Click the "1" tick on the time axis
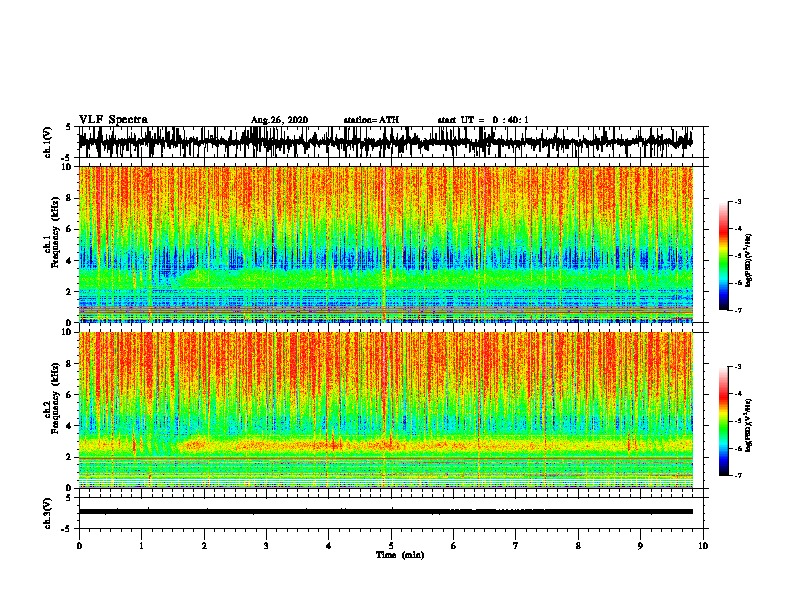This screenshot has height=612, width=792. coord(142,546)
